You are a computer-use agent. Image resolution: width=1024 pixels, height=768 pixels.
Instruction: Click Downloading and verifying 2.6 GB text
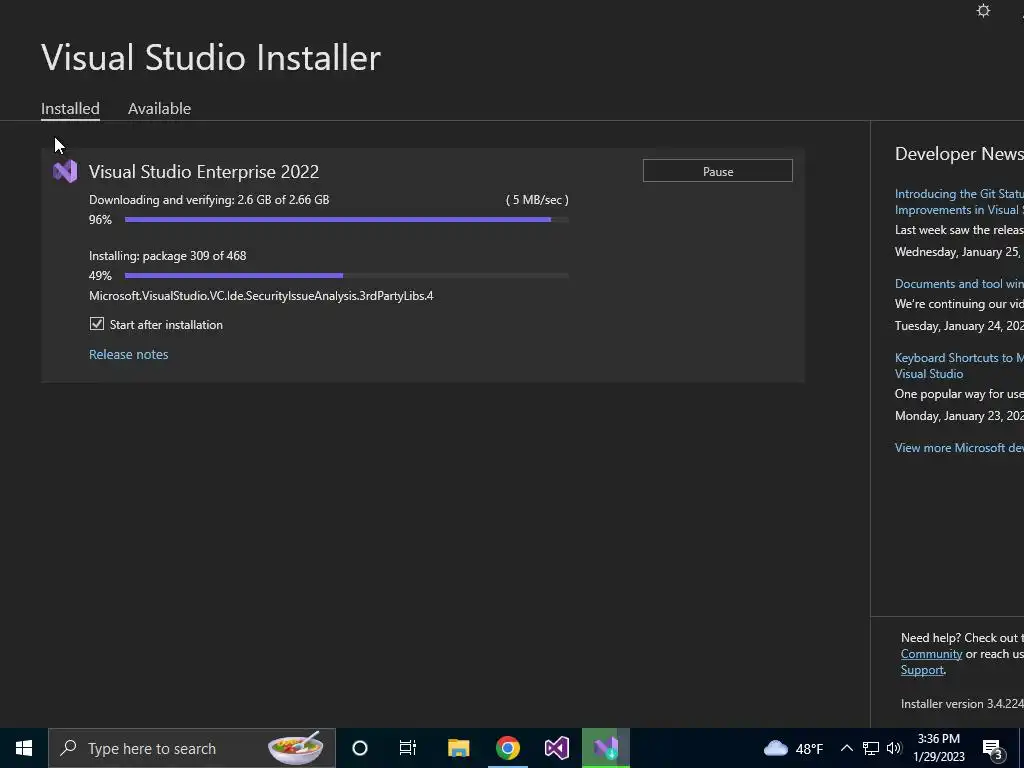(x=209, y=200)
